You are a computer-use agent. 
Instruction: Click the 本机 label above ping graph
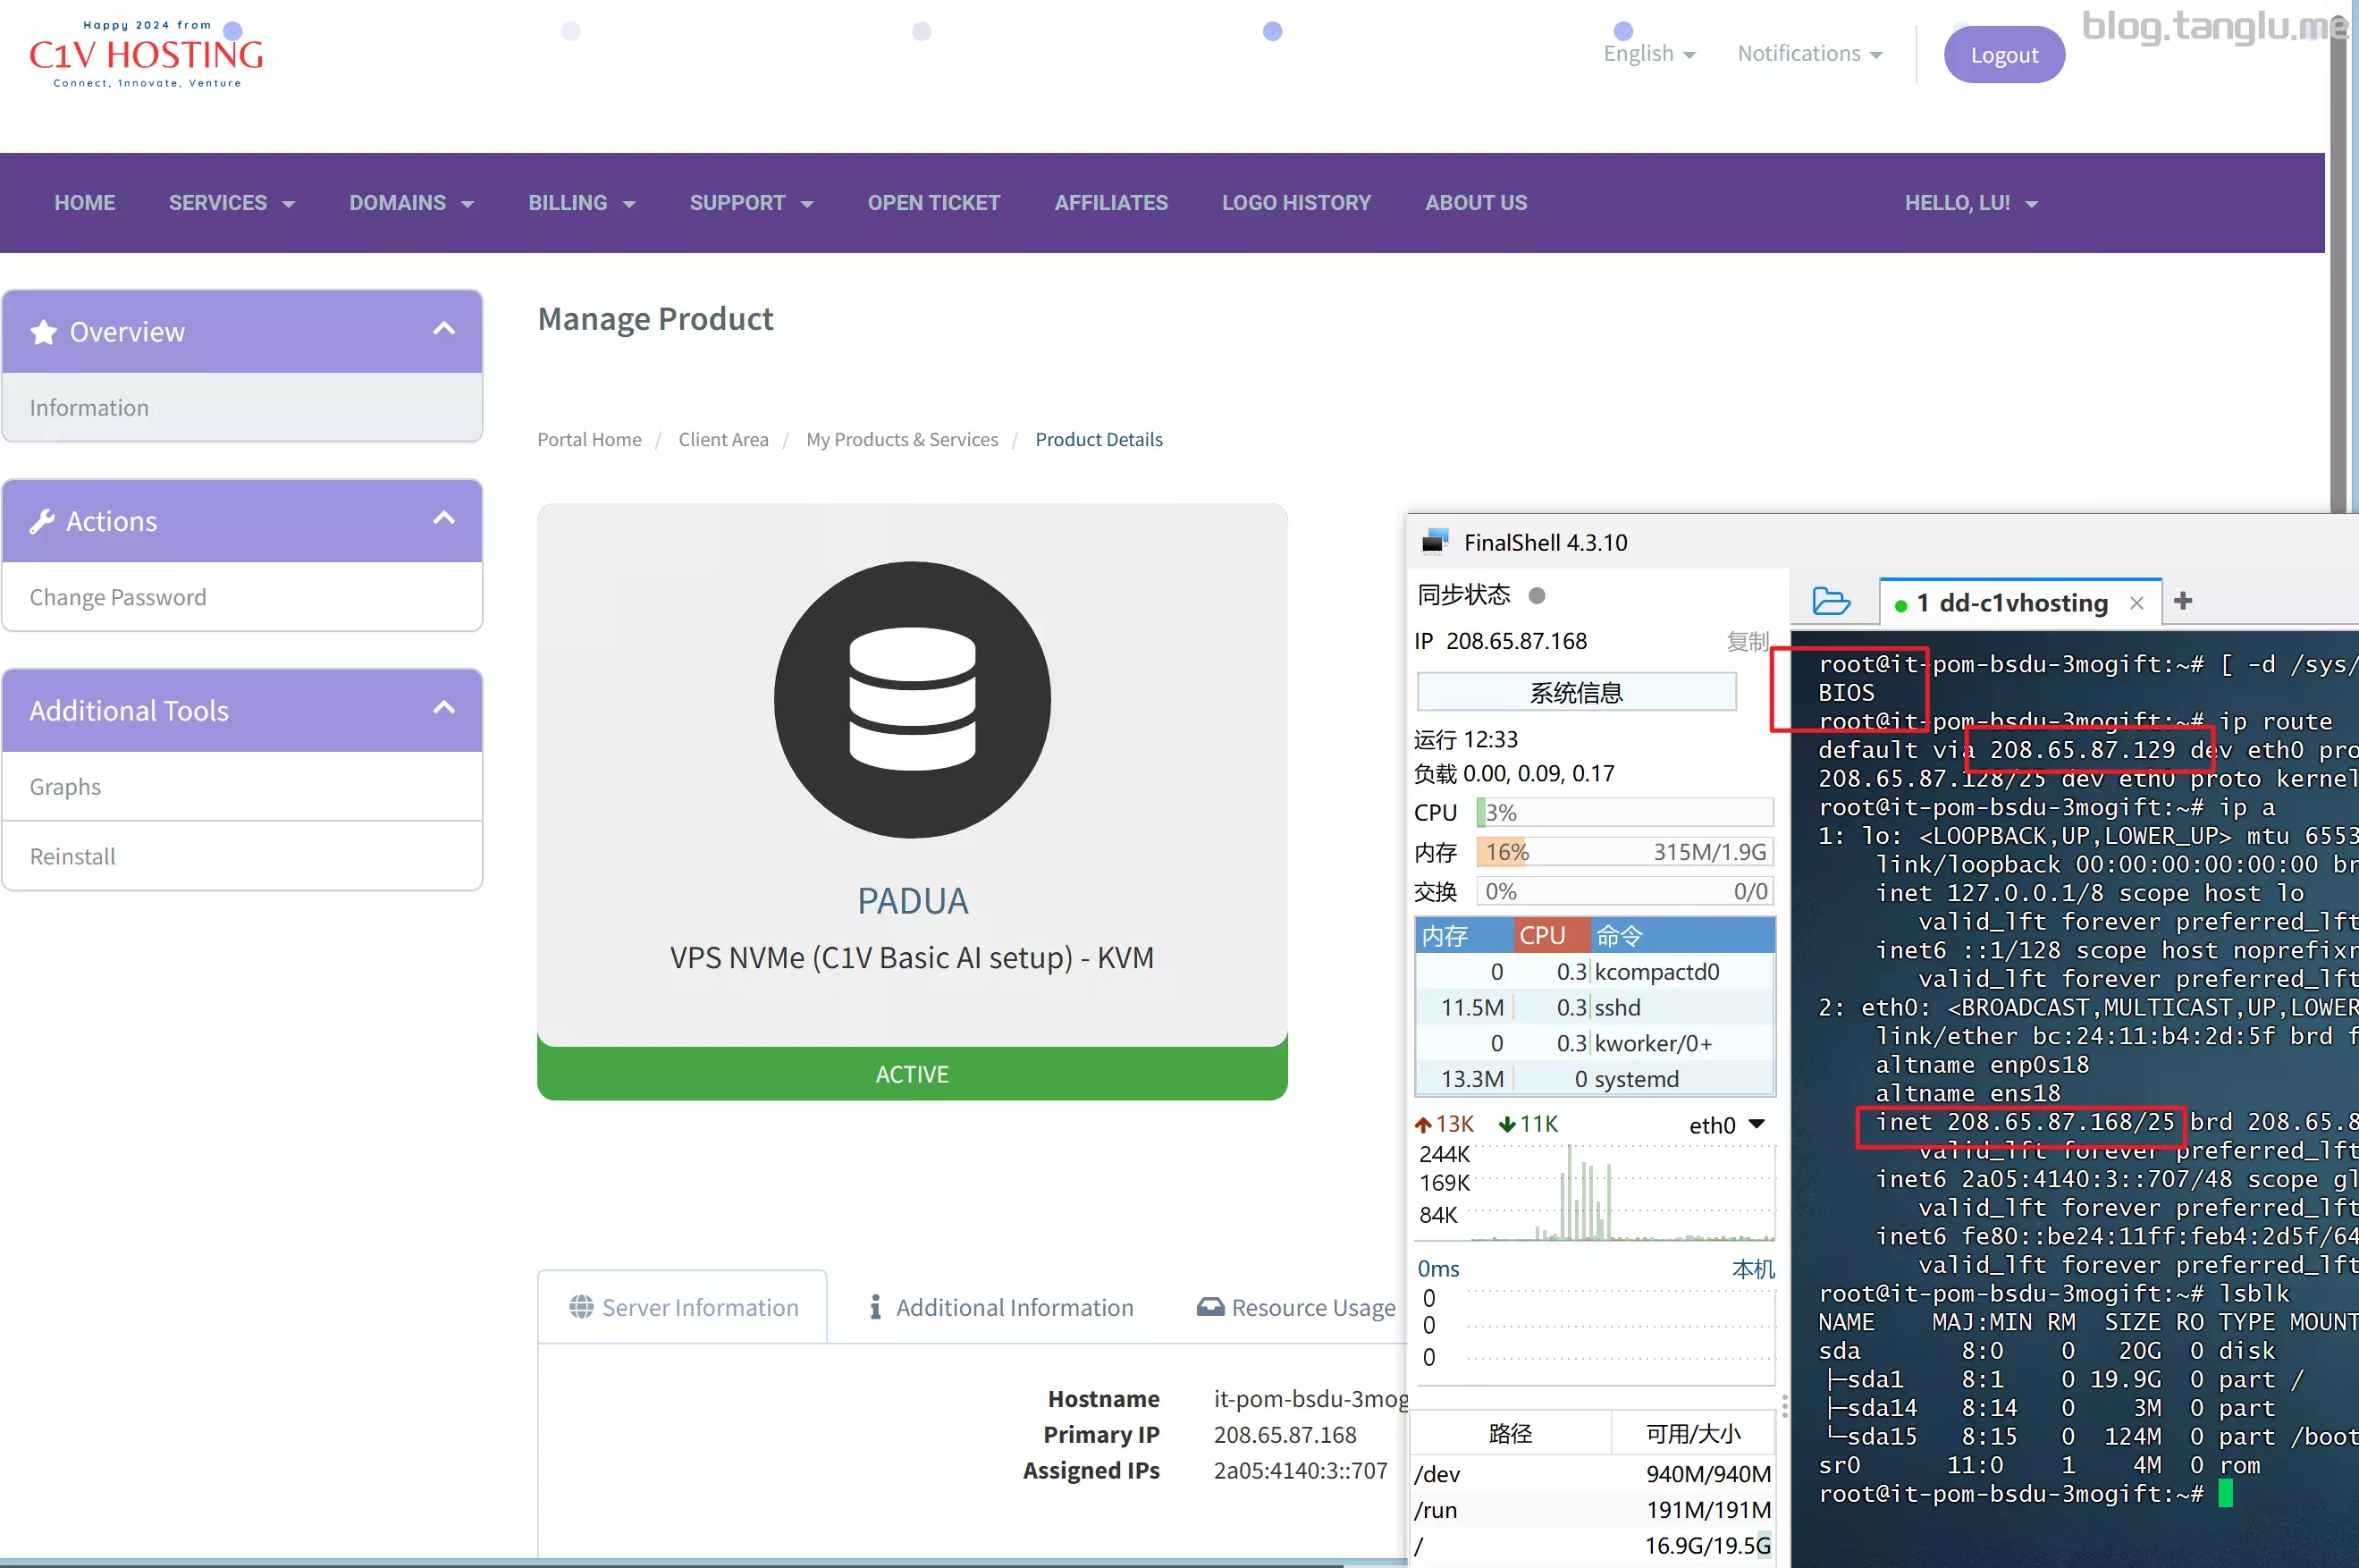[1753, 1269]
